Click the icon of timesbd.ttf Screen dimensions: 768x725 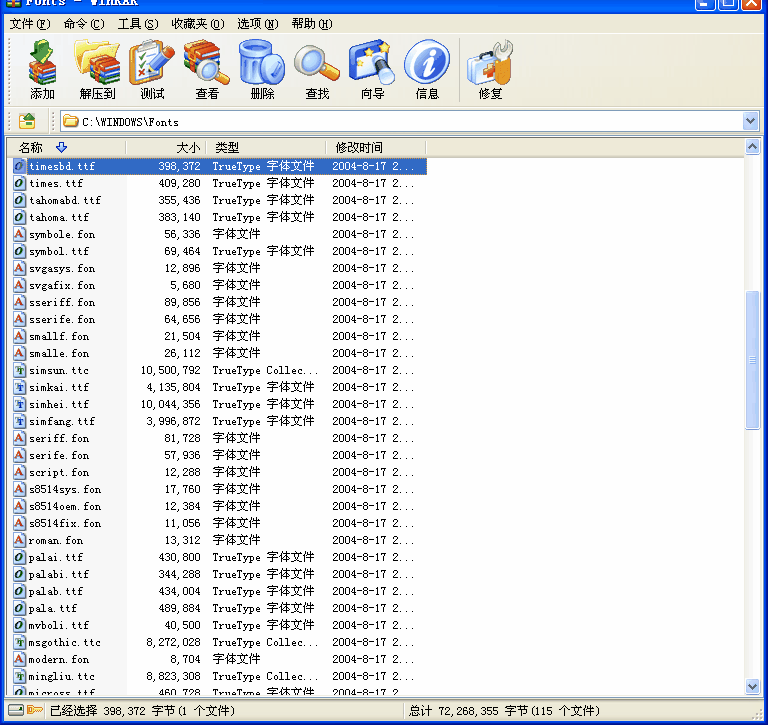pos(19,166)
